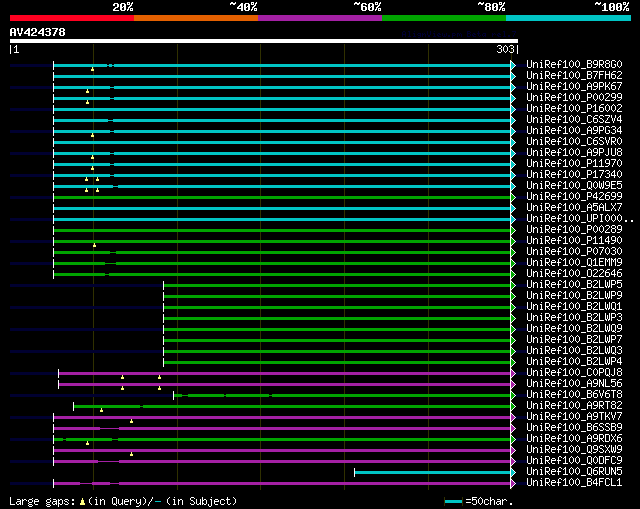Image resolution: width=640 pixels, height=509 pixels.
Task: Select the UniRef100_UPI000.. entry label
Action: coord(578,219)
